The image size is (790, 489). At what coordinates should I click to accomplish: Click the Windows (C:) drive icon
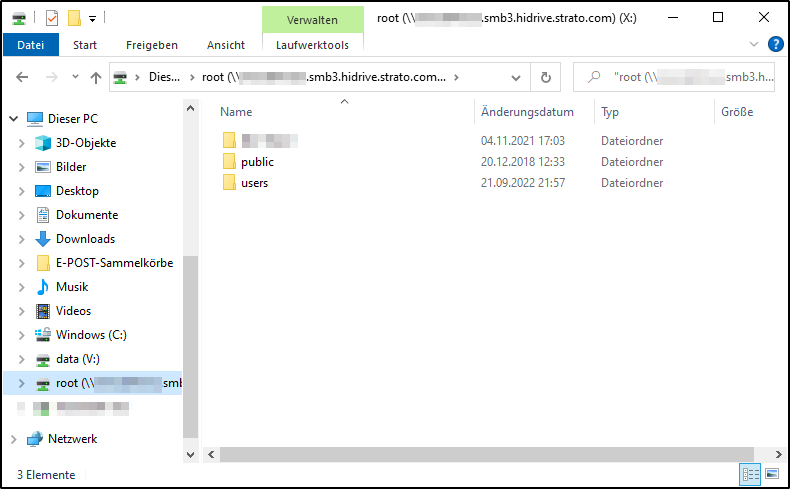coord(43,334)
